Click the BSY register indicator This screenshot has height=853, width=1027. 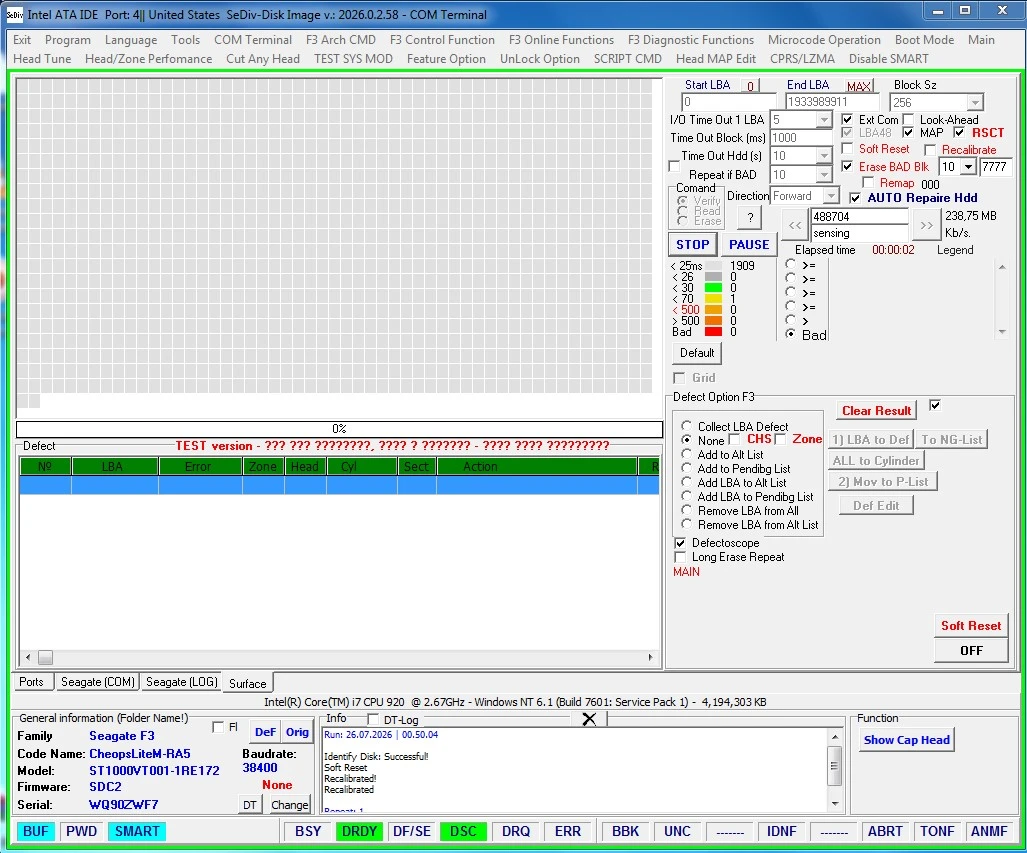click(x=308, y=831)
